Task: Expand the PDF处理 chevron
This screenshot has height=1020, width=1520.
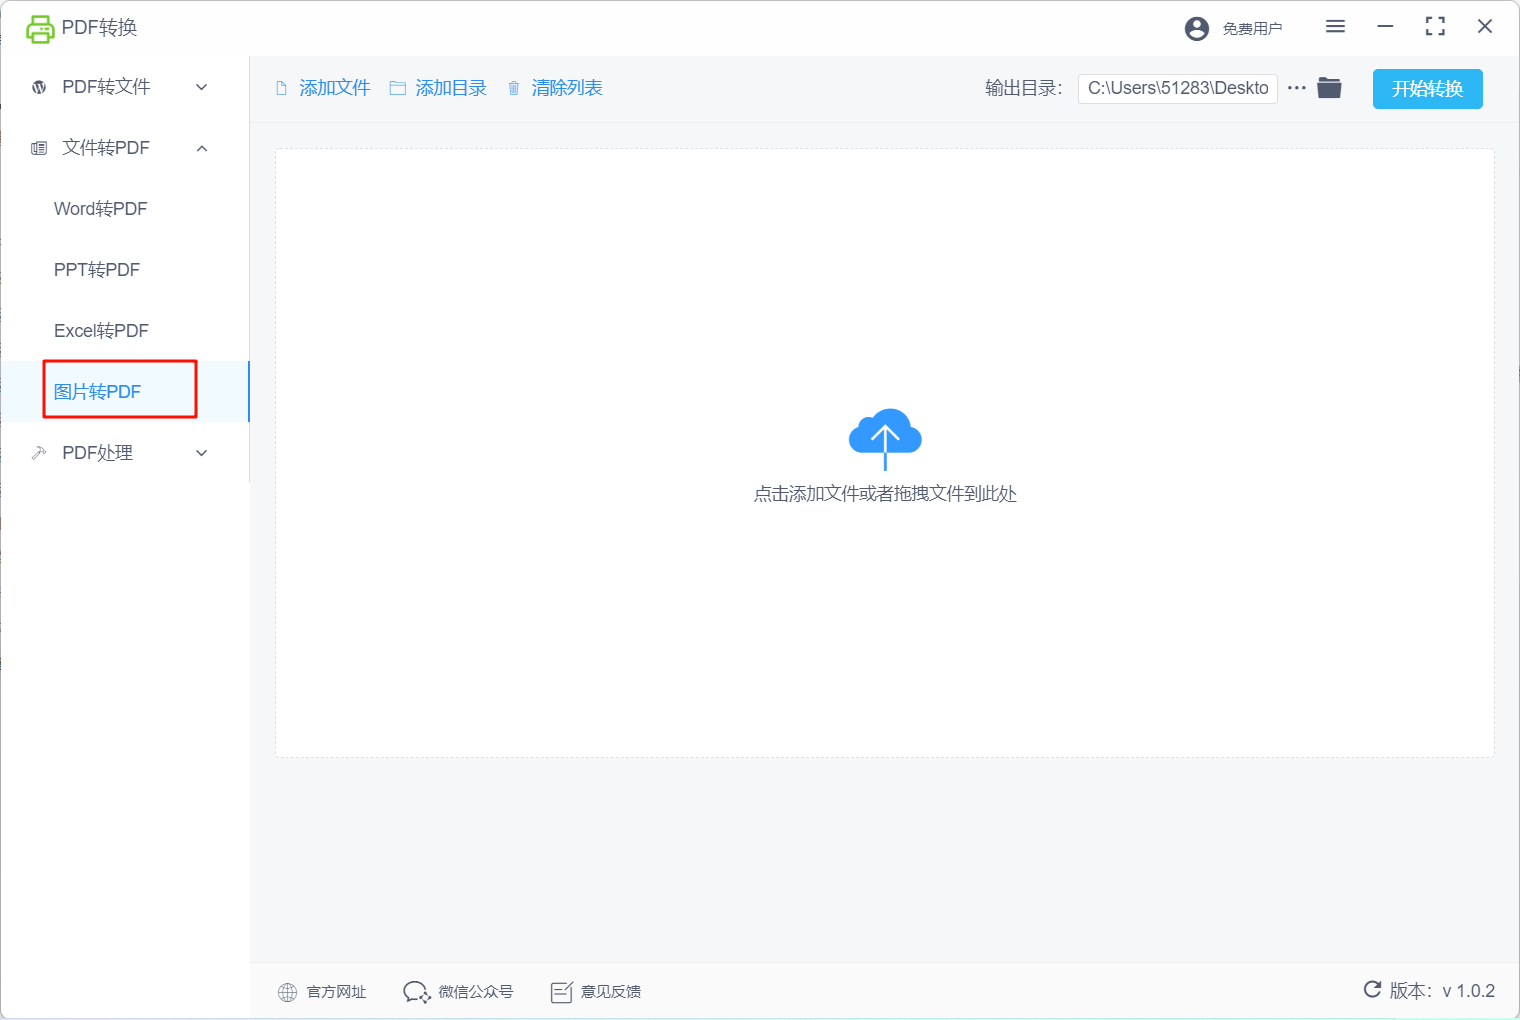Action: click(202, 453)
